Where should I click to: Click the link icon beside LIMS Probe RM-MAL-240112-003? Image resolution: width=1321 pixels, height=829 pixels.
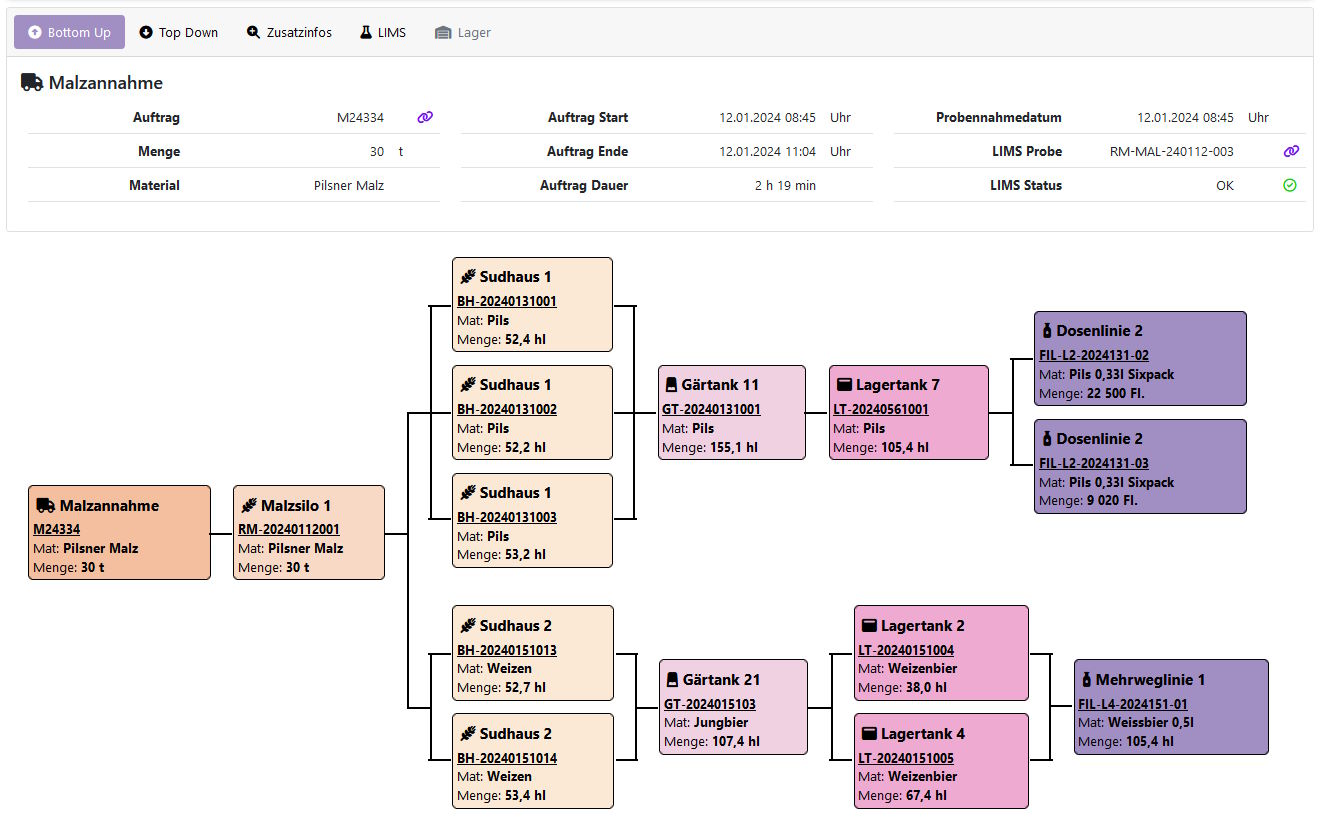1291,151
